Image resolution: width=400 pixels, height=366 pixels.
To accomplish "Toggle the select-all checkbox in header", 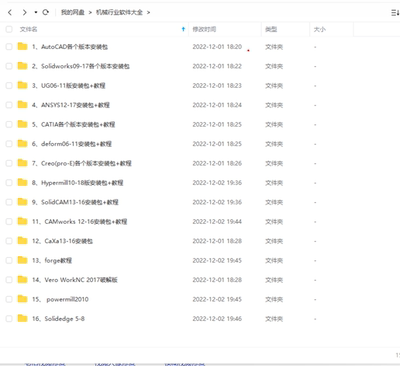I will pos(9,29).
